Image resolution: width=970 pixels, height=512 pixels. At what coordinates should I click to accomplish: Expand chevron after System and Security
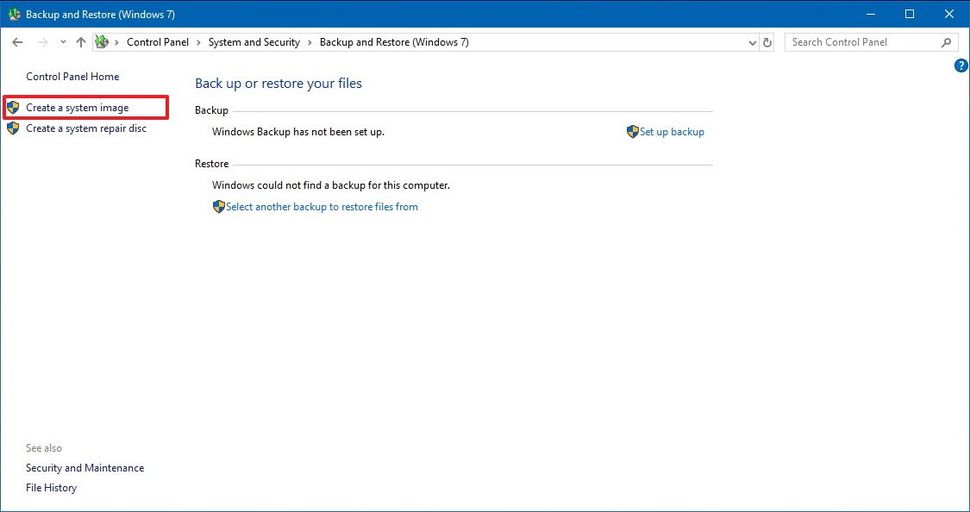click(309, 43)
